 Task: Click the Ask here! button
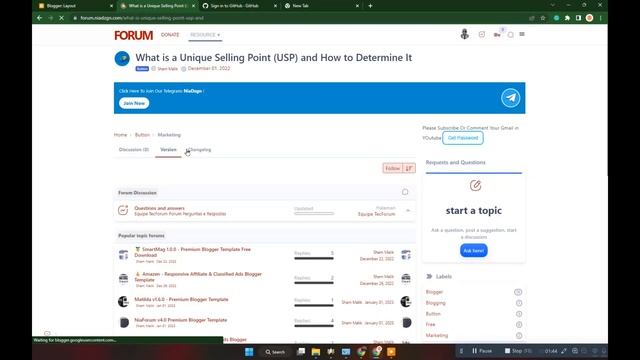(x=473, y=251)
